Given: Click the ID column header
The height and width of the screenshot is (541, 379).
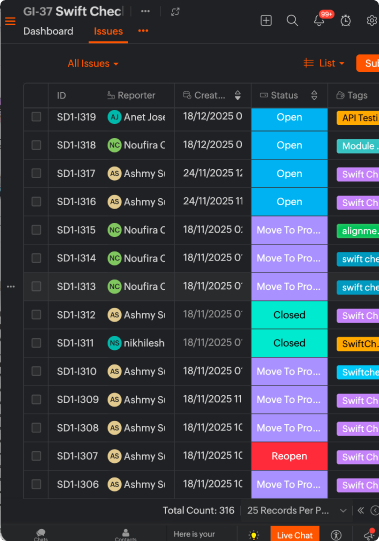Looking at the screenshot, I should point(61,95).
